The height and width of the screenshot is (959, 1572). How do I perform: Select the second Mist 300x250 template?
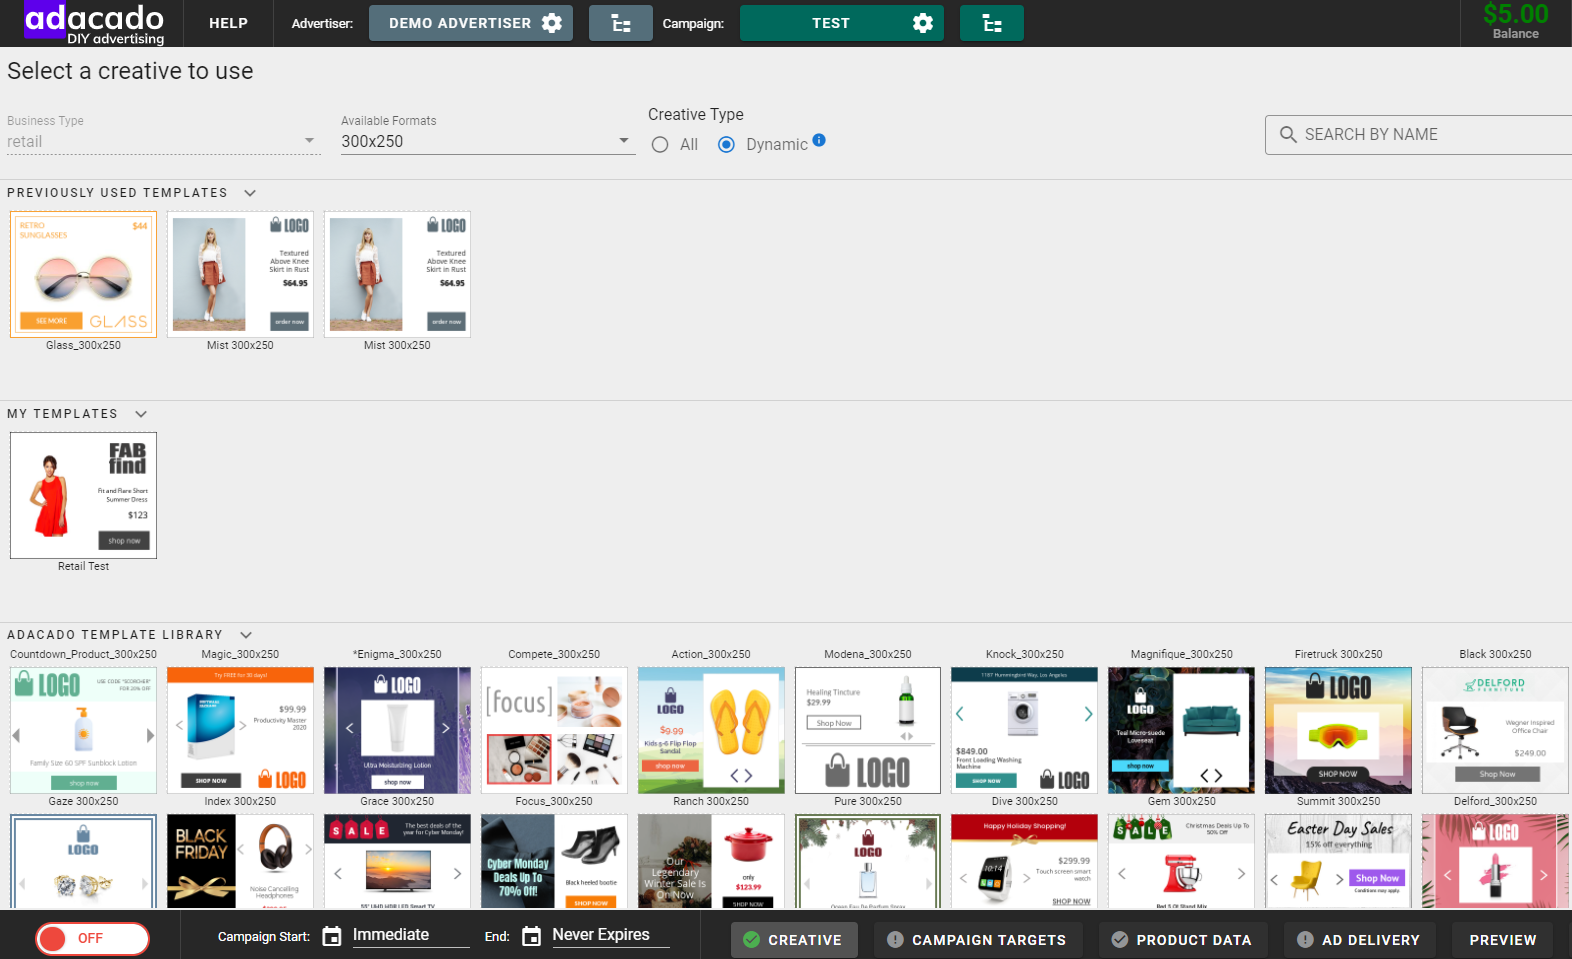click(397, 274)
